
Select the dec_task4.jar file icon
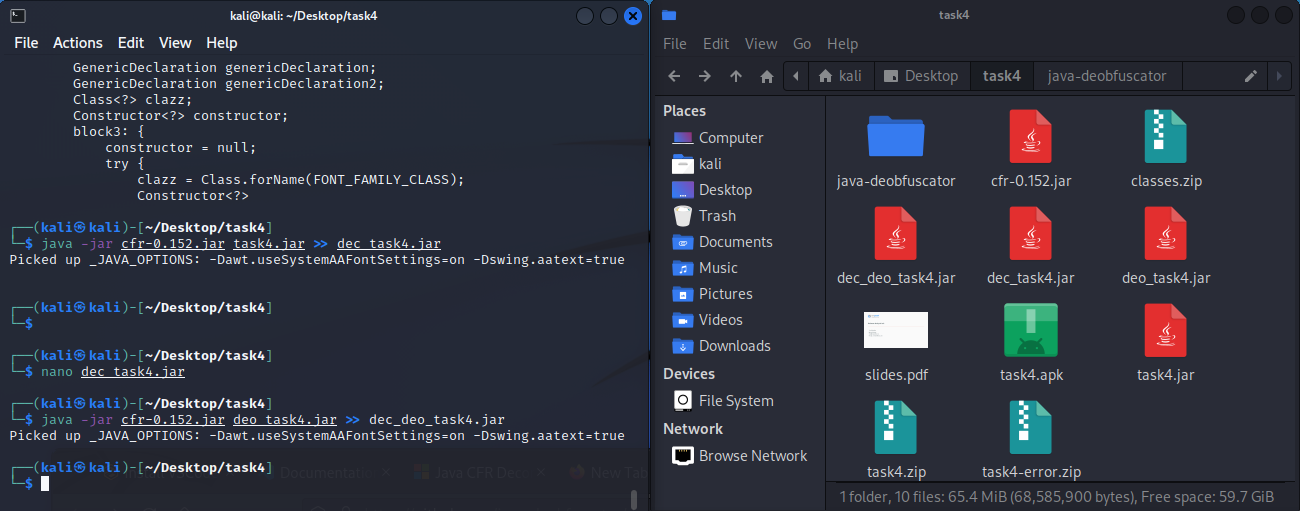point(1031,233)
